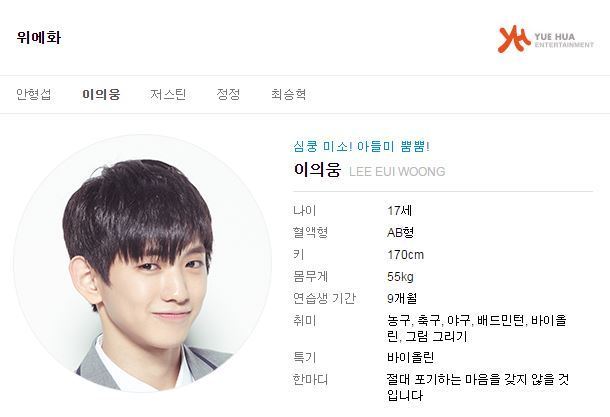
Task: Open the 정정 tab
Action: pyautogui.click(x=228, y=95)
